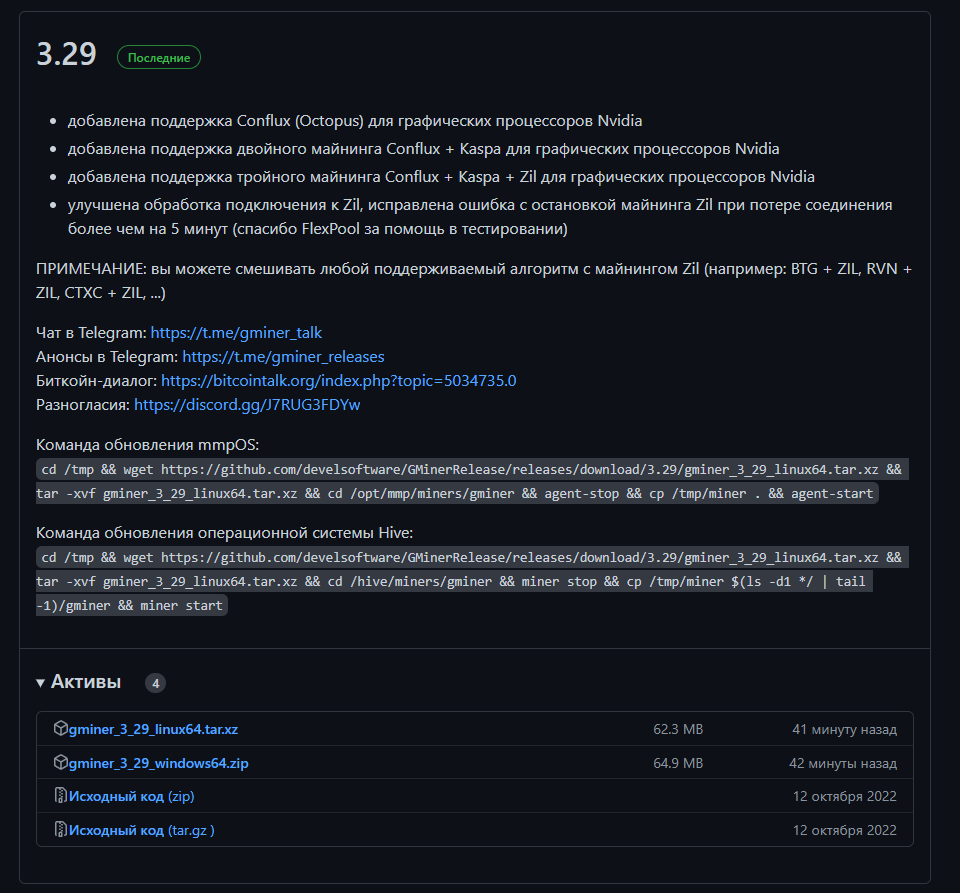Image resolution: width=960 pixels, height=893 pixels.
Task: Click the assets count badge 4
Action: (156, 683)
